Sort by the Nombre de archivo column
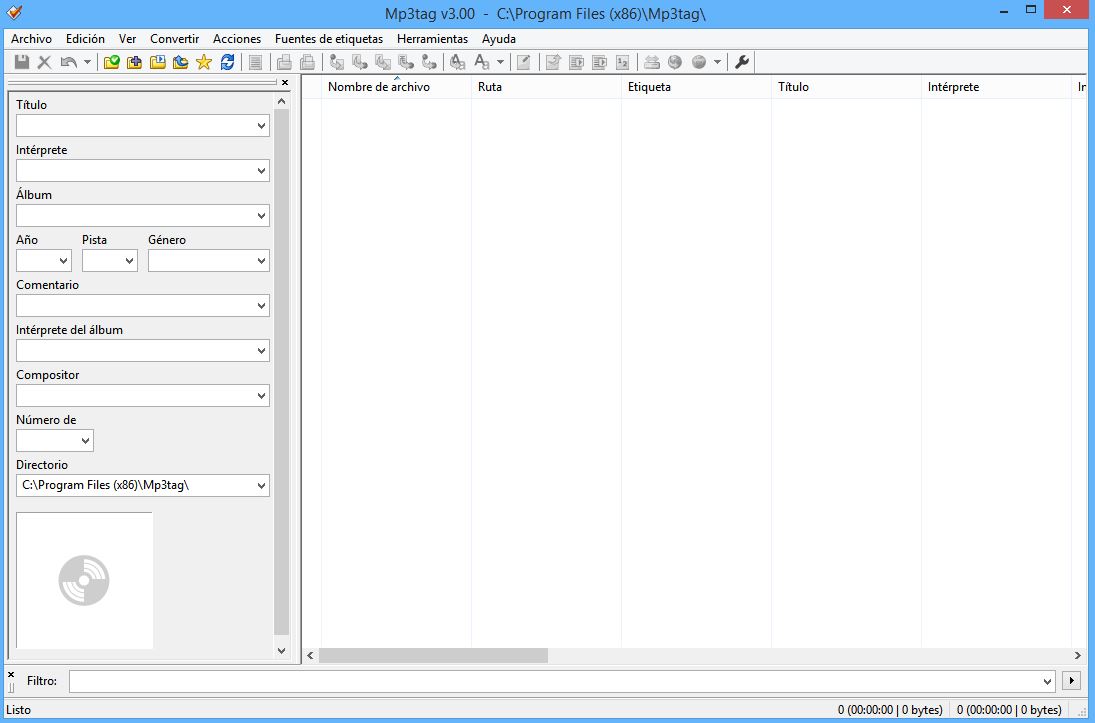The width and height of the screenshot is (1095, 723). [396, 87]
